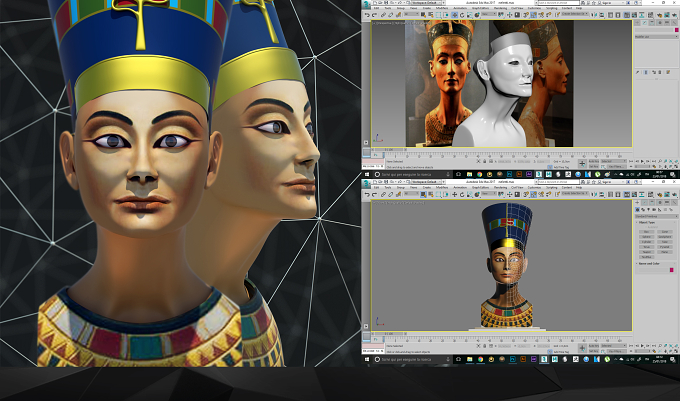
Task: Toggle Percent Snap in lower window toolbar
Action: 541,194
